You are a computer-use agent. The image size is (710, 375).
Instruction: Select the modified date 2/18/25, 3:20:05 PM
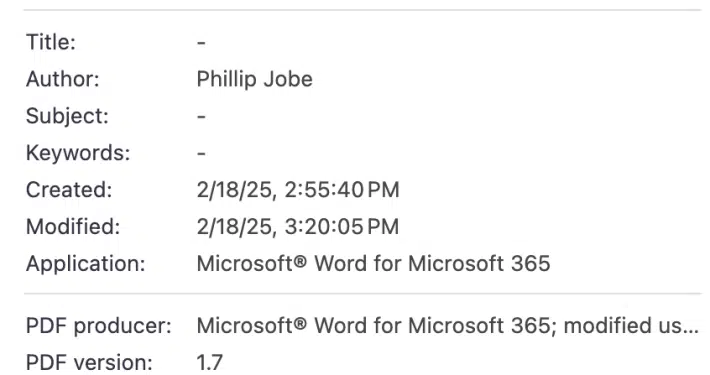[298, 227]
